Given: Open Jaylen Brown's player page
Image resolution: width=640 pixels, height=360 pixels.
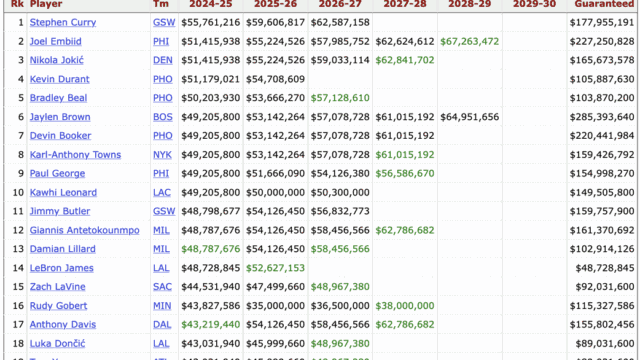Looking at the screenshot, I should coord(60,117).
